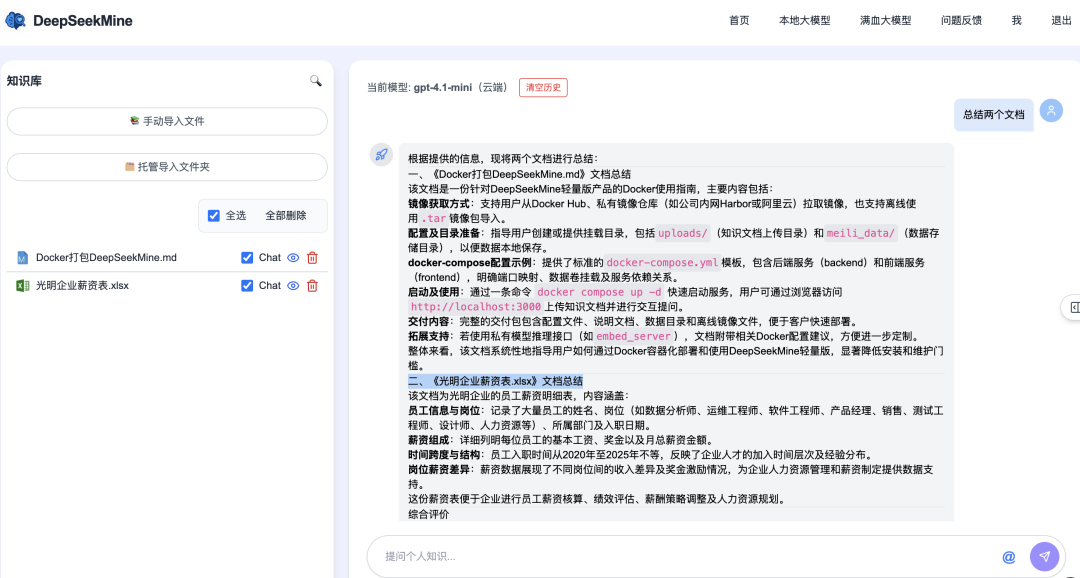Expand the side panel handle at right edge
The image size is (1080, 578).
[1072, 307]
